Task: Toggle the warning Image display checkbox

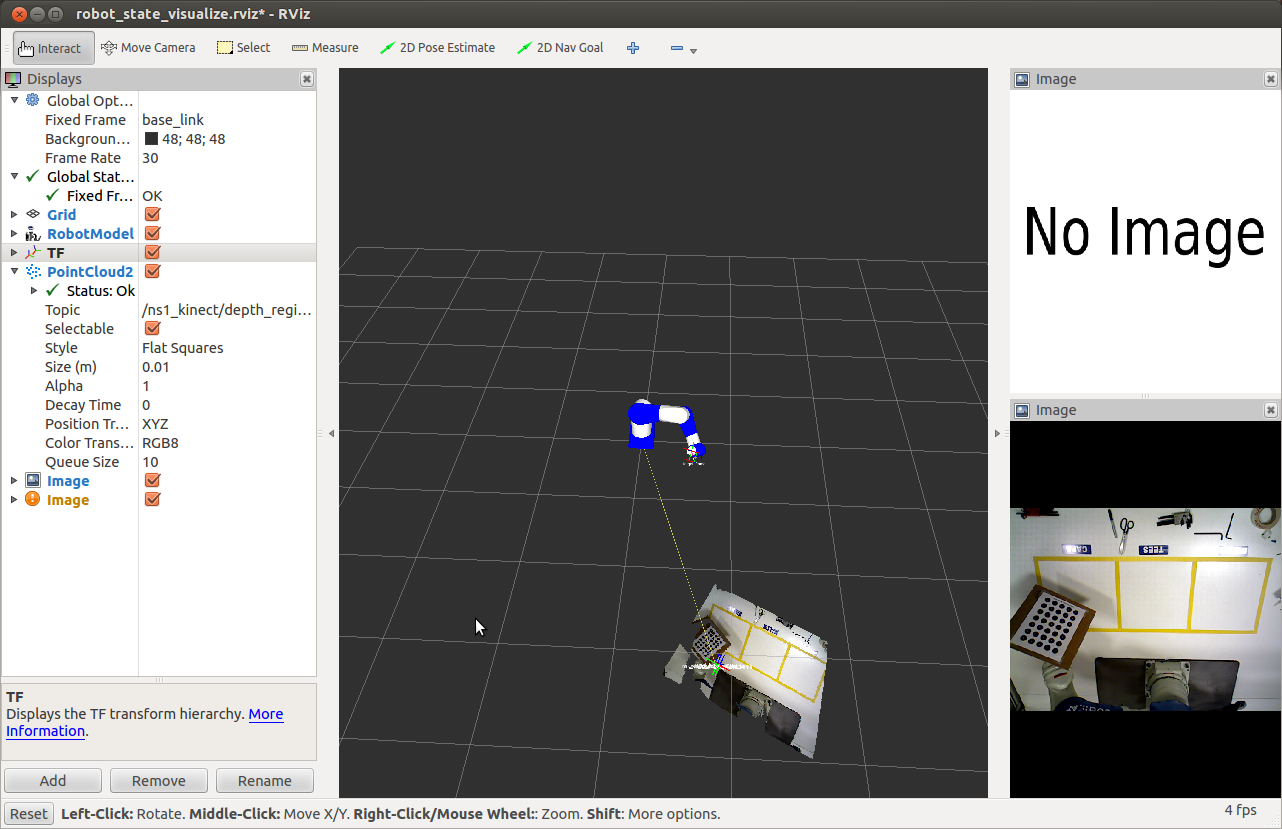Action: tap(153, 500)
